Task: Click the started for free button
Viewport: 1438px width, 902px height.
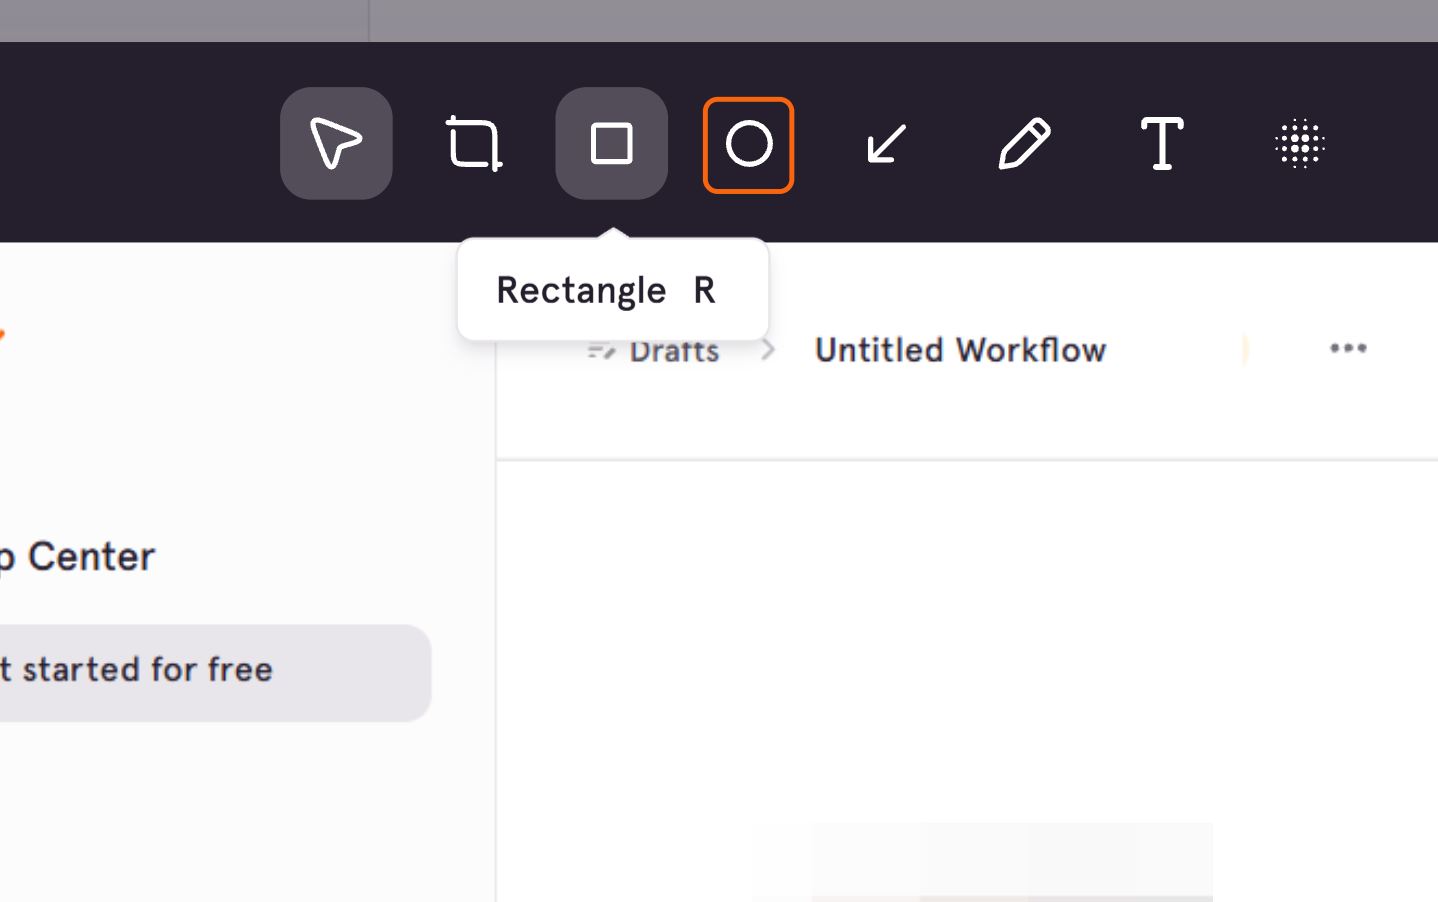Action: pyautogui.click(x=216, y=673)
